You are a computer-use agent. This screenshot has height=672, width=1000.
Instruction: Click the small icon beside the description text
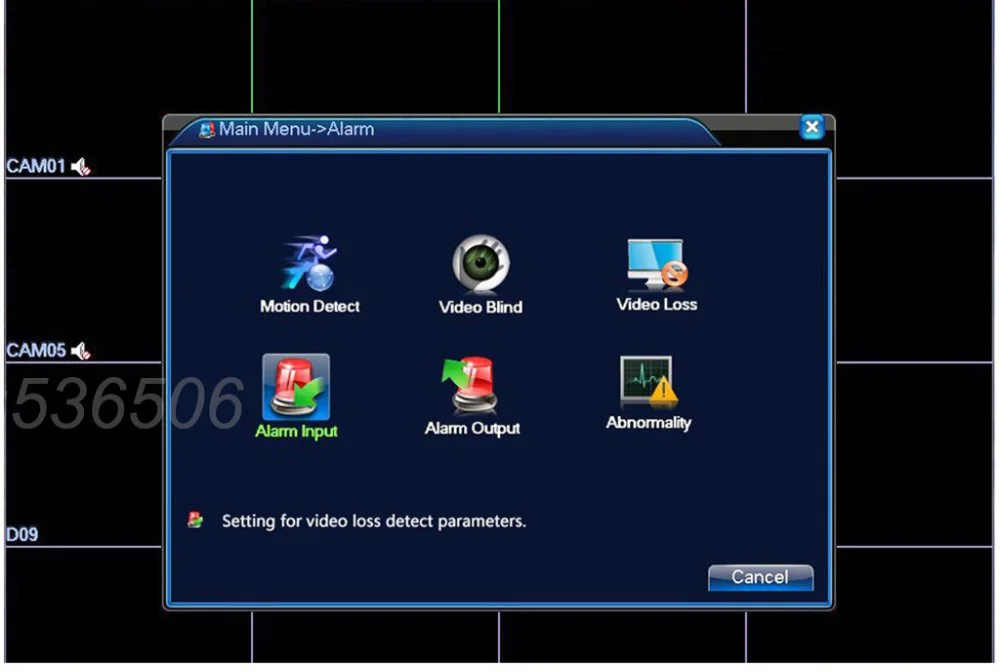pos(195,520)
